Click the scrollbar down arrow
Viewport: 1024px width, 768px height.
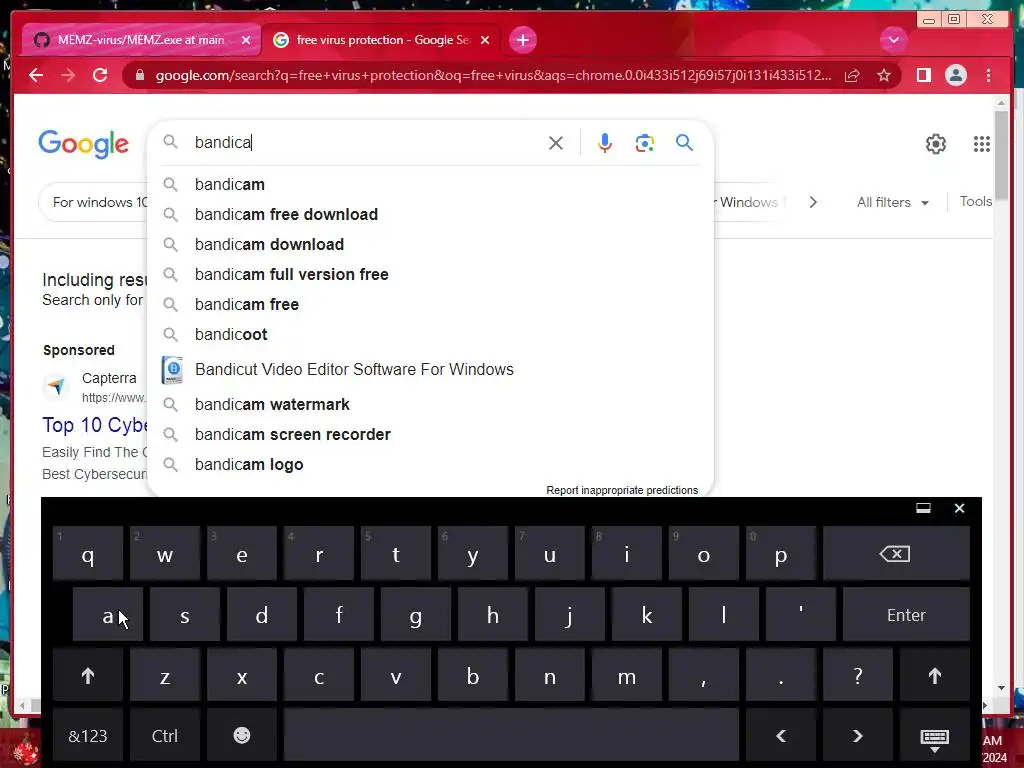[x=1001, y=688]
